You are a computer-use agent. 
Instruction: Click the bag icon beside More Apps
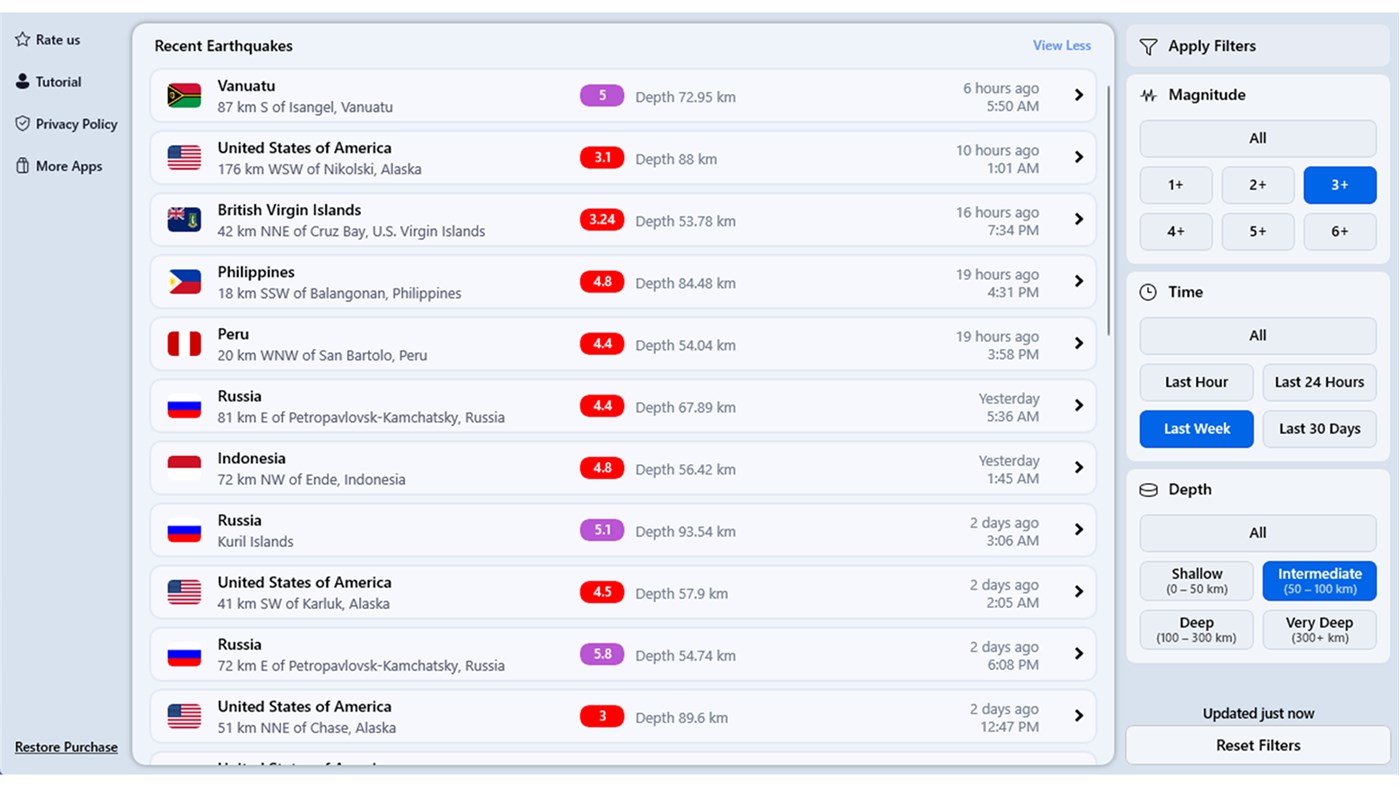pos(22,166)
